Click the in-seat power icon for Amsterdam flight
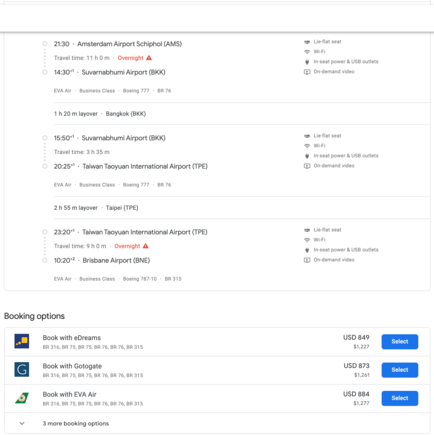Screen dimensions: 434x435 click(307, 62)
